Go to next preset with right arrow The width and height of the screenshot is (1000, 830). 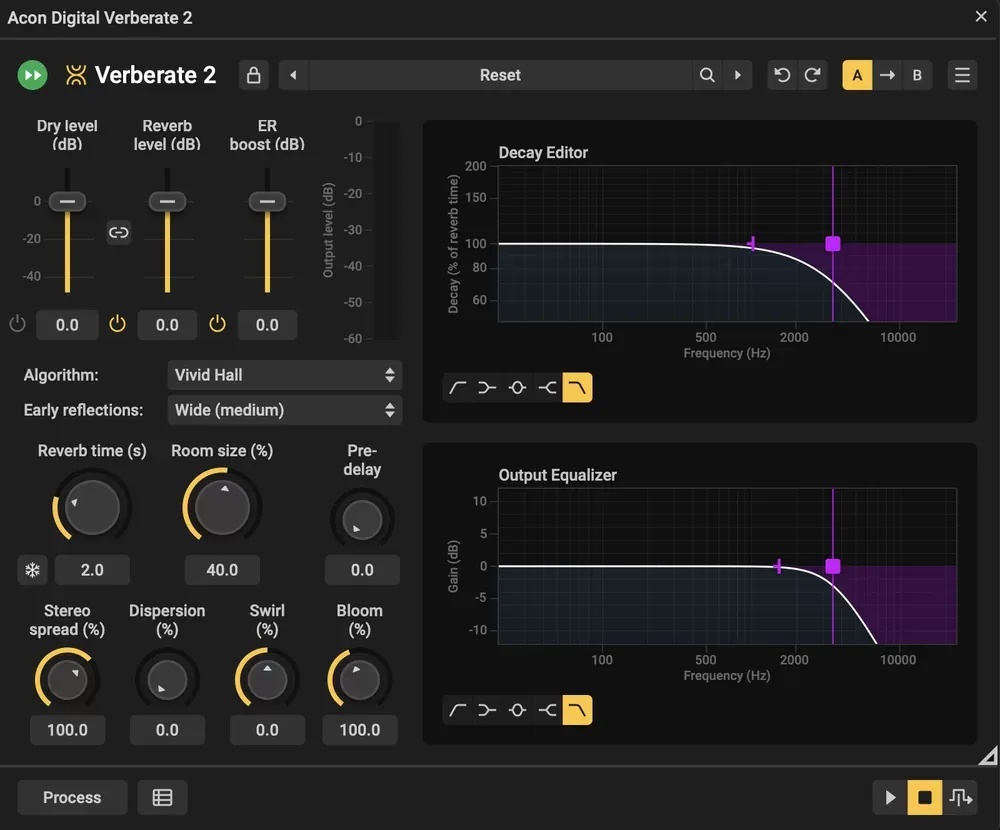[x=738, y=75]
